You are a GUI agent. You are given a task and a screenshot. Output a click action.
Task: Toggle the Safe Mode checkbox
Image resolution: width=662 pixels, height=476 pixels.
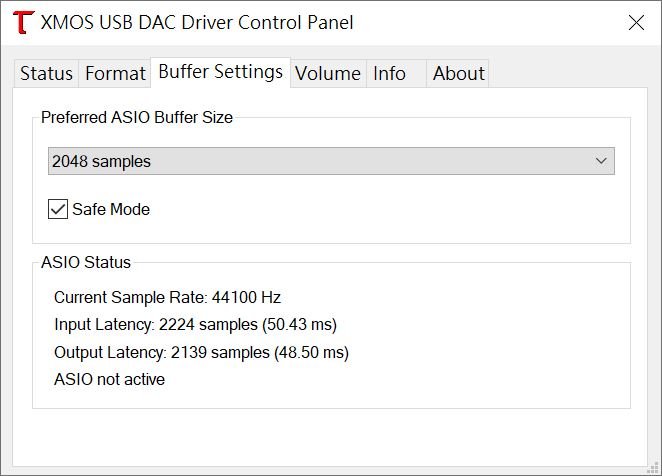point(58,209)
